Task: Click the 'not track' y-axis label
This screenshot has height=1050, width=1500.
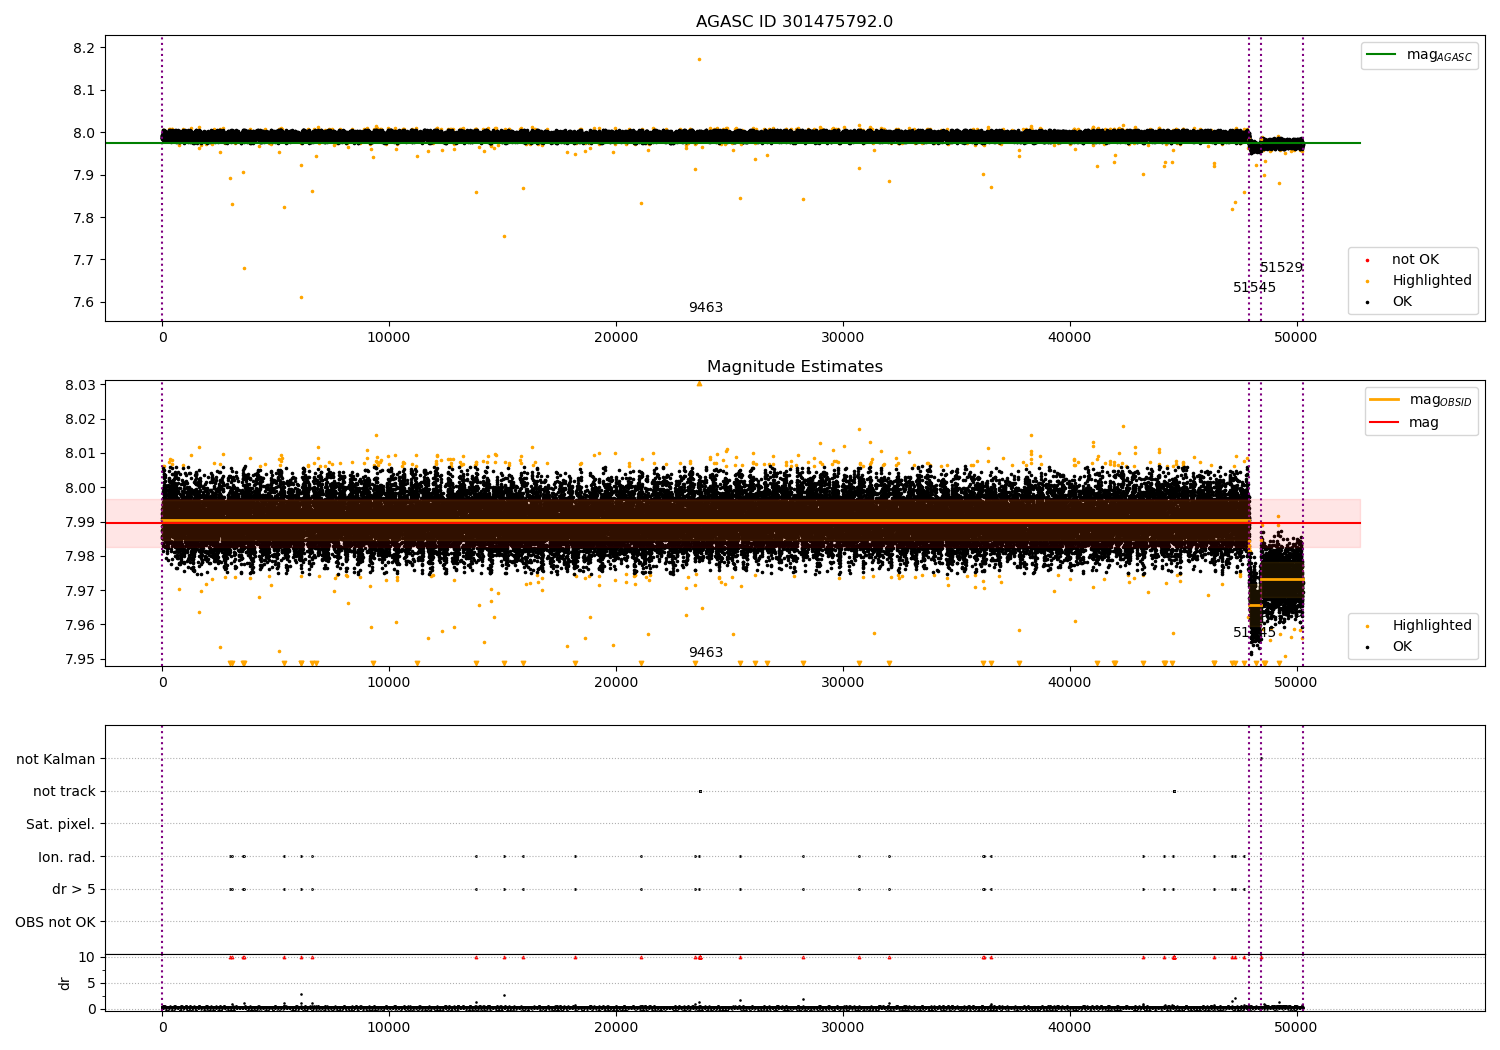Action: 64,792
